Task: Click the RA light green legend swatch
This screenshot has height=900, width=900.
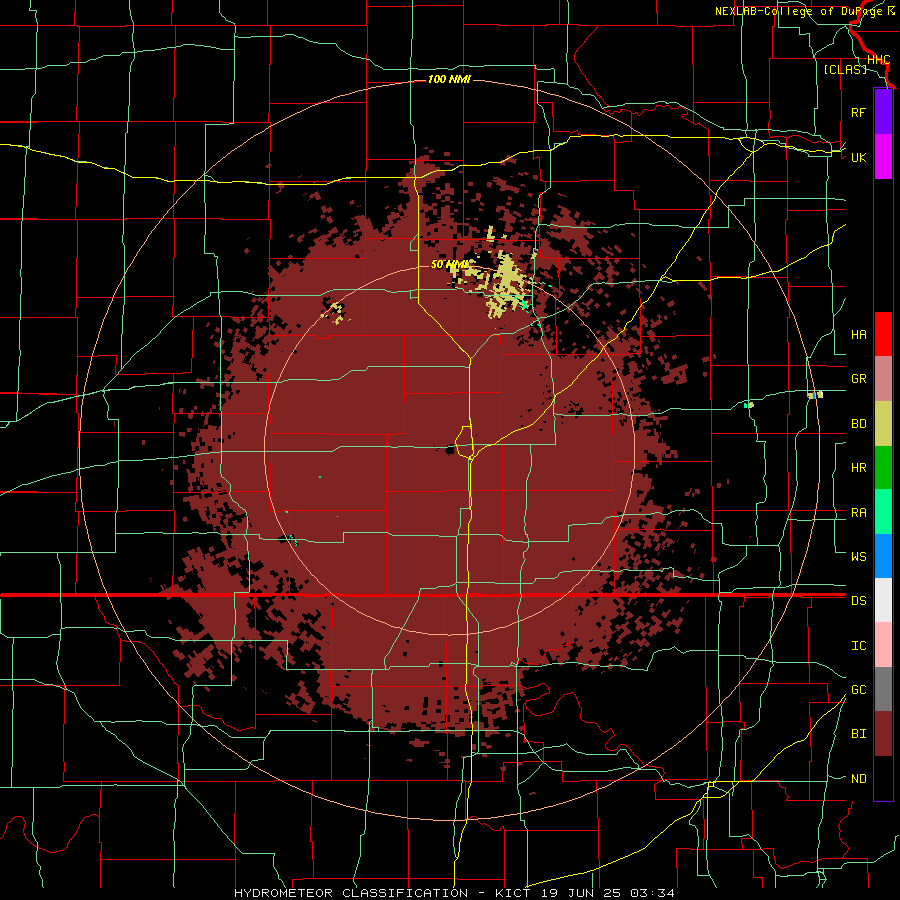Action: click(883, 512)
